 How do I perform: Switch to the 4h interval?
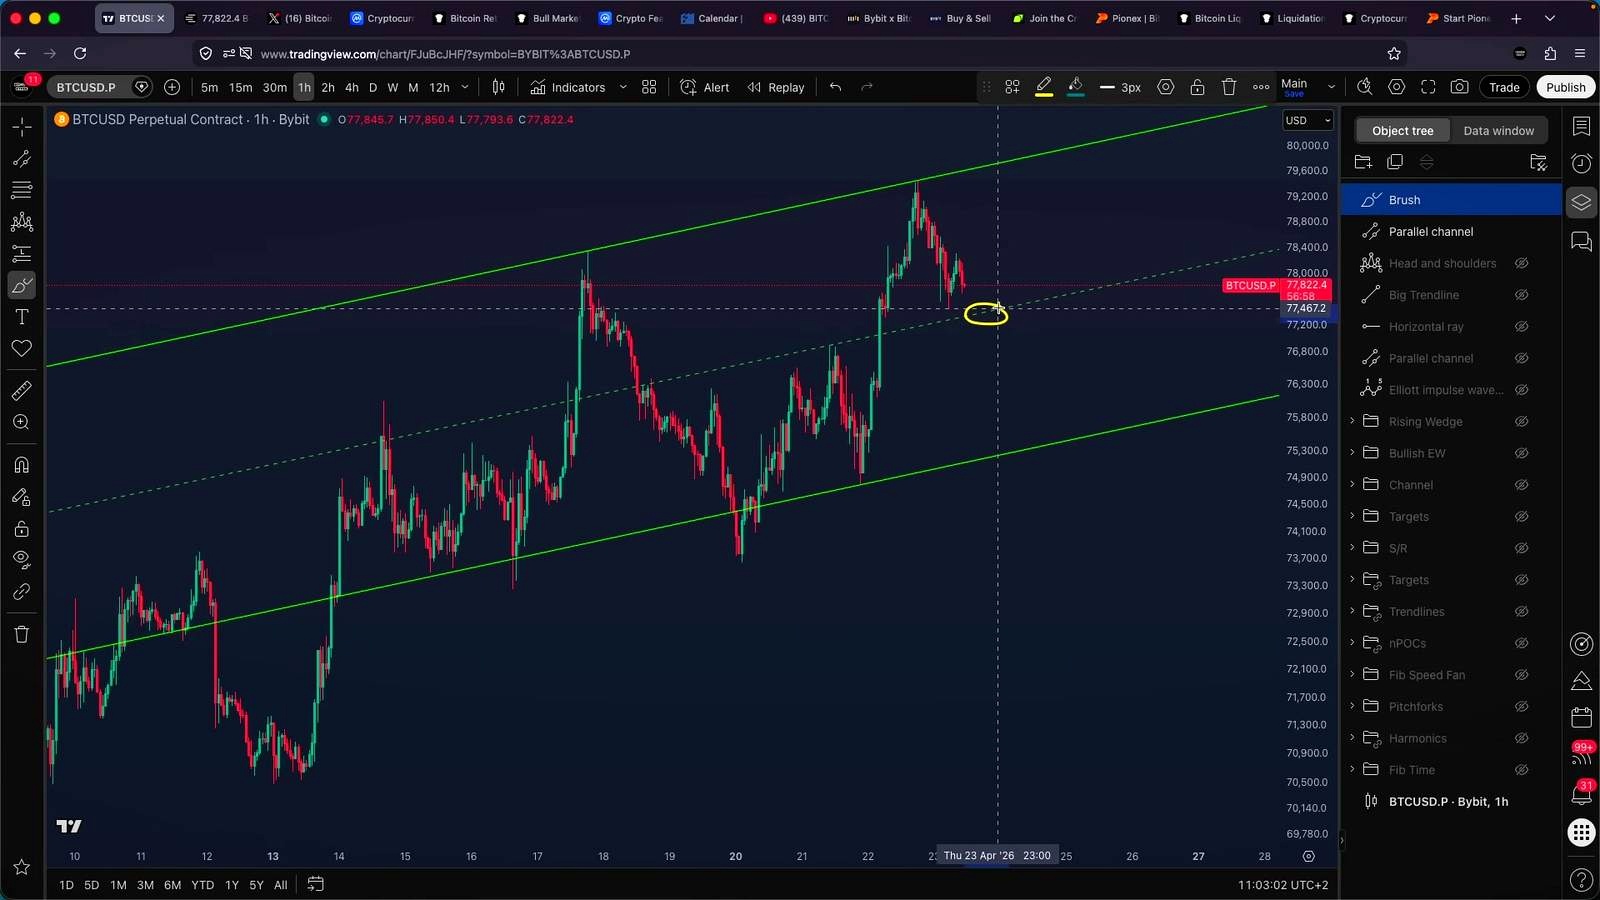coord(352,87)
